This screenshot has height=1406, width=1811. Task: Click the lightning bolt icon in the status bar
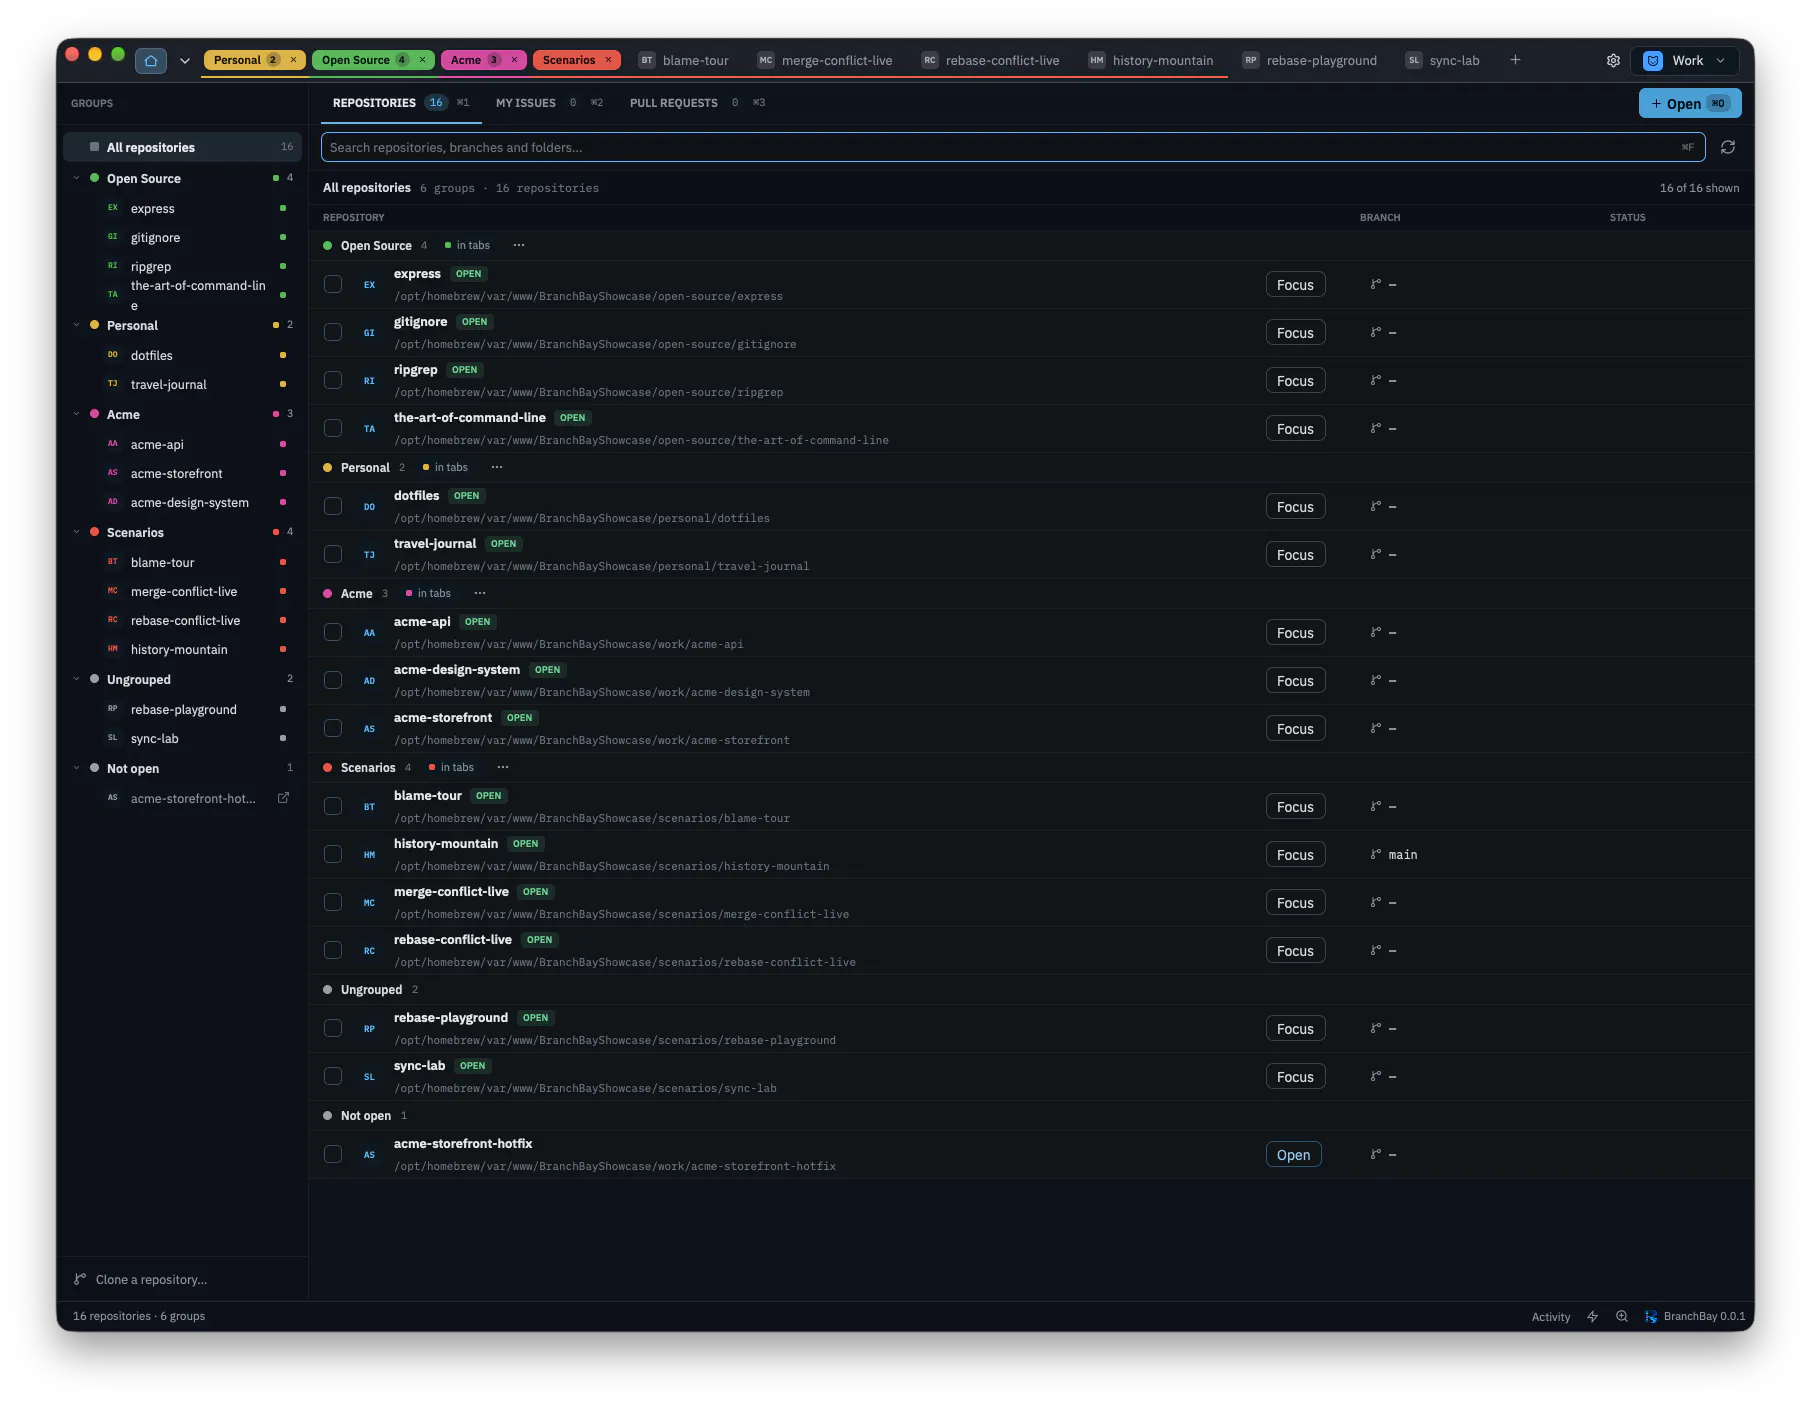point(1592,1316)
